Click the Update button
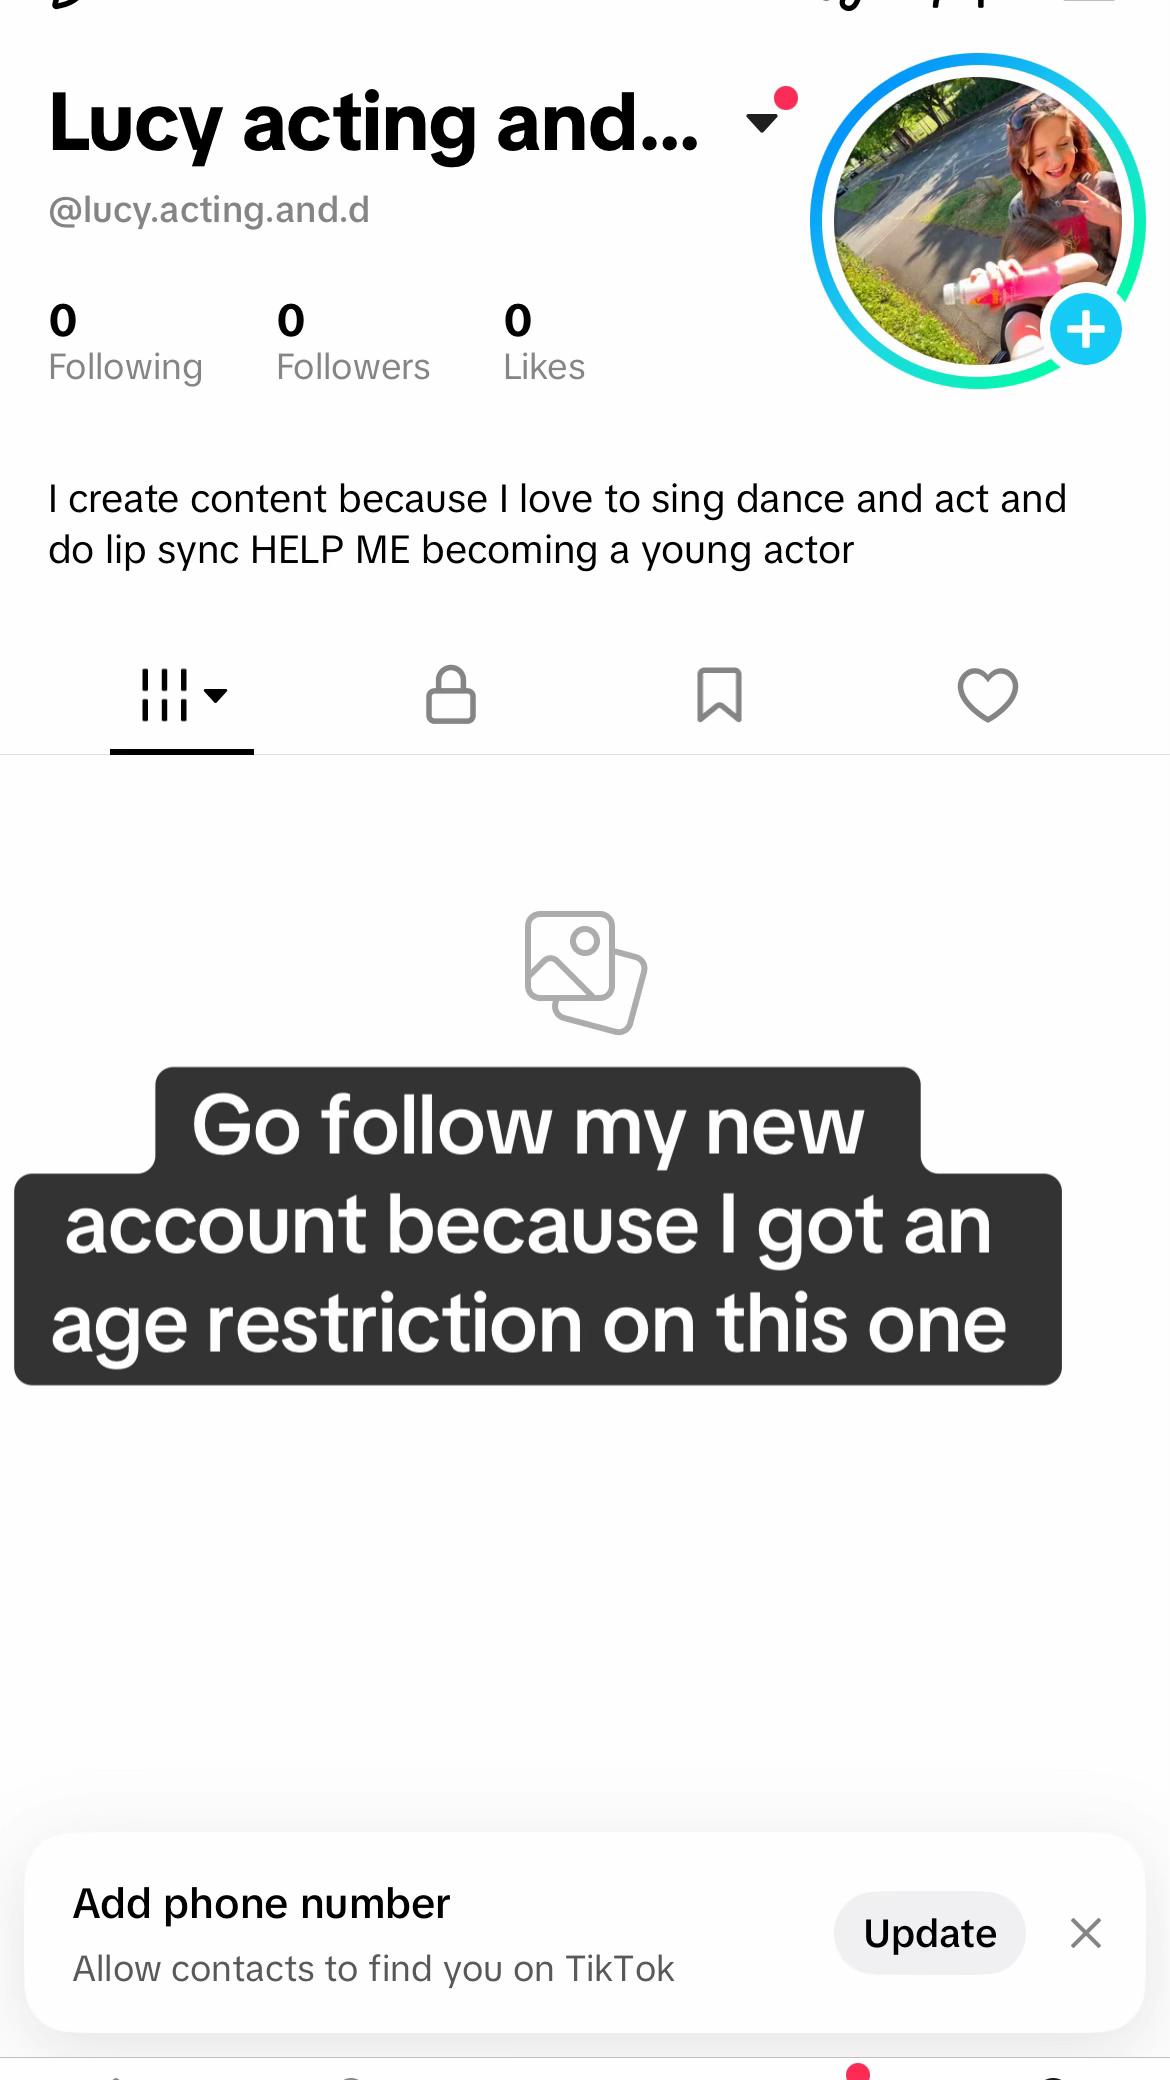The width and height of the screenshot is (1170, 2080). click(930, 1933)
